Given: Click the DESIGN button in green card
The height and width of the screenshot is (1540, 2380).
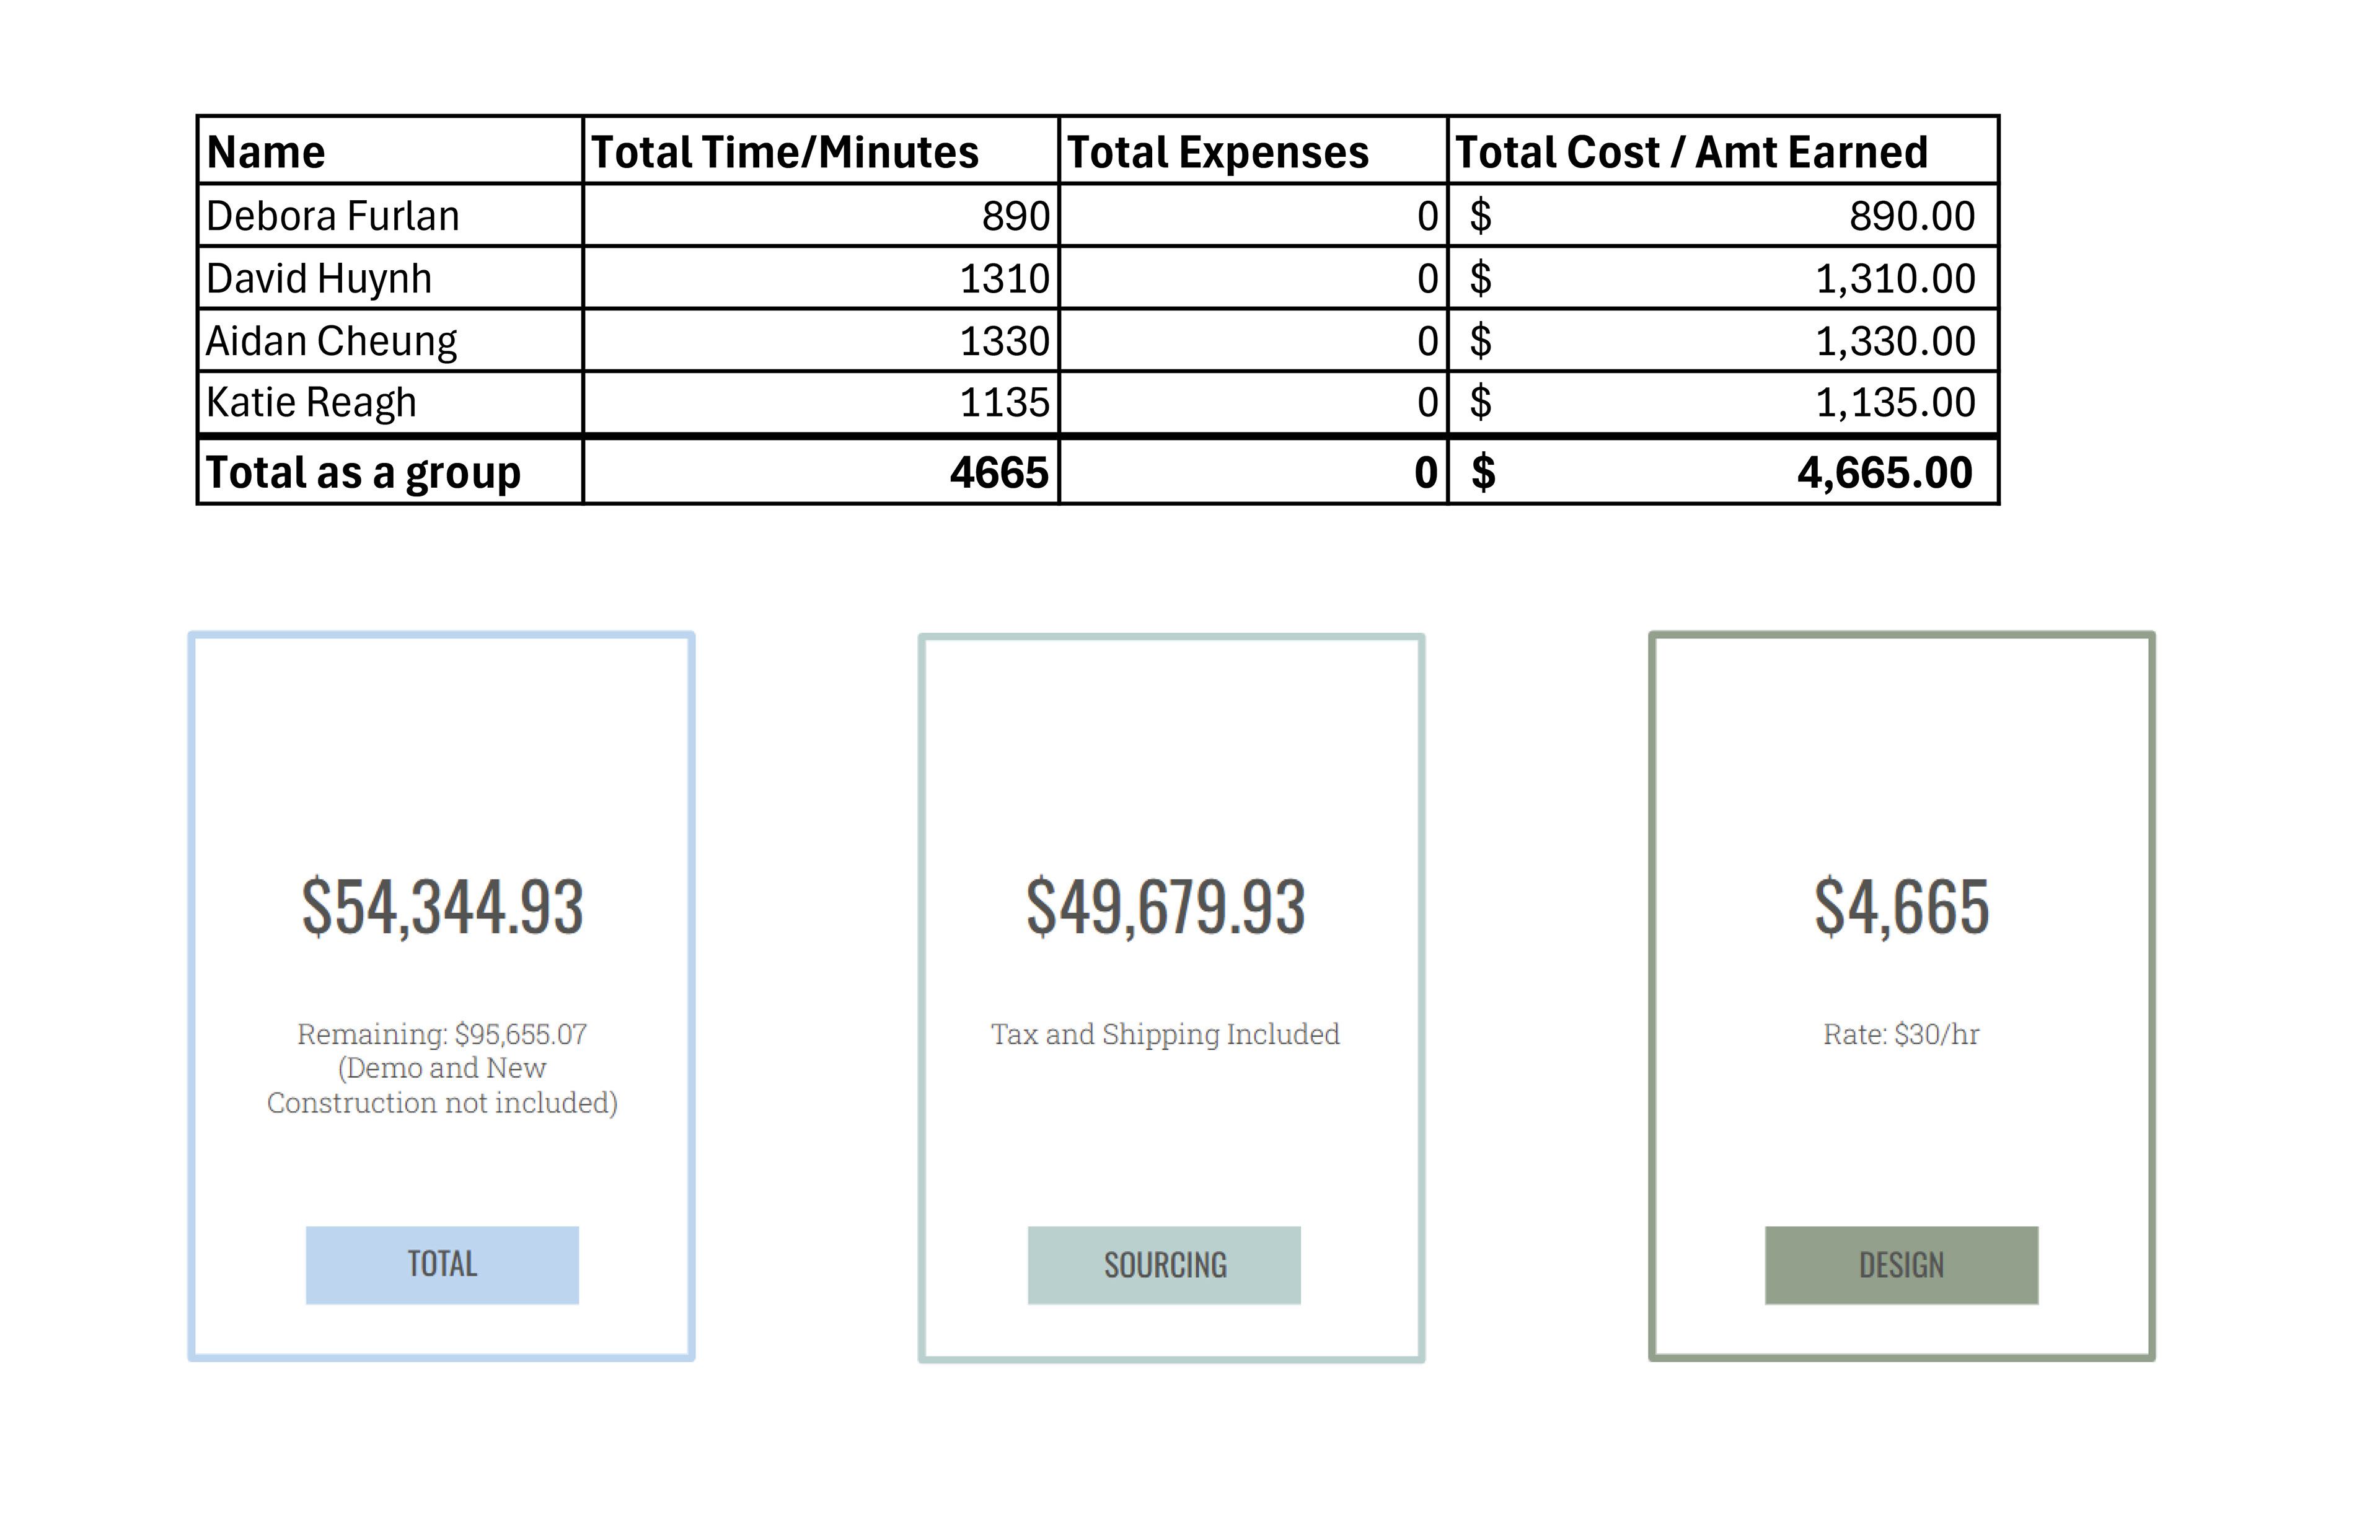Looking at the screenshot, I should point(1901,1265).
